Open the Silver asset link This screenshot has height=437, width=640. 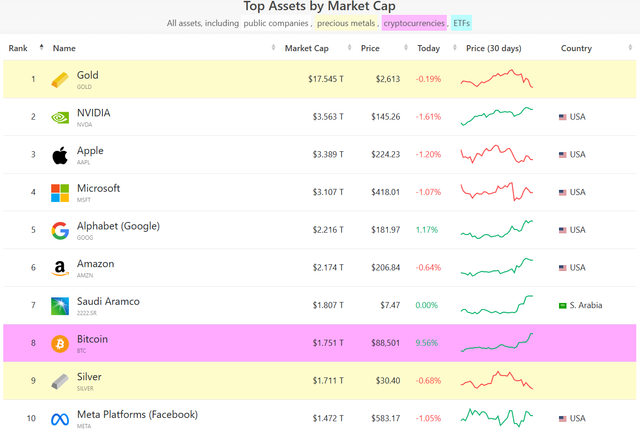pos(89,377)
